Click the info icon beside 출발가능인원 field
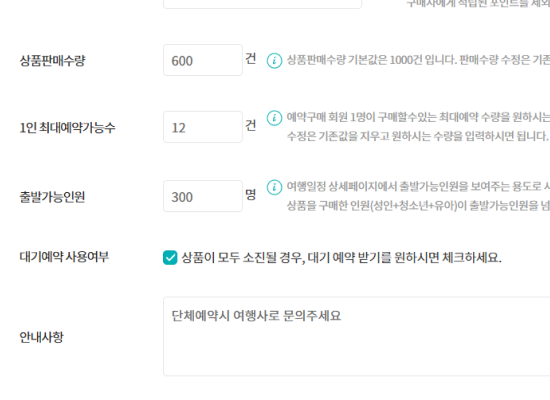 click(x=274, y=187)
